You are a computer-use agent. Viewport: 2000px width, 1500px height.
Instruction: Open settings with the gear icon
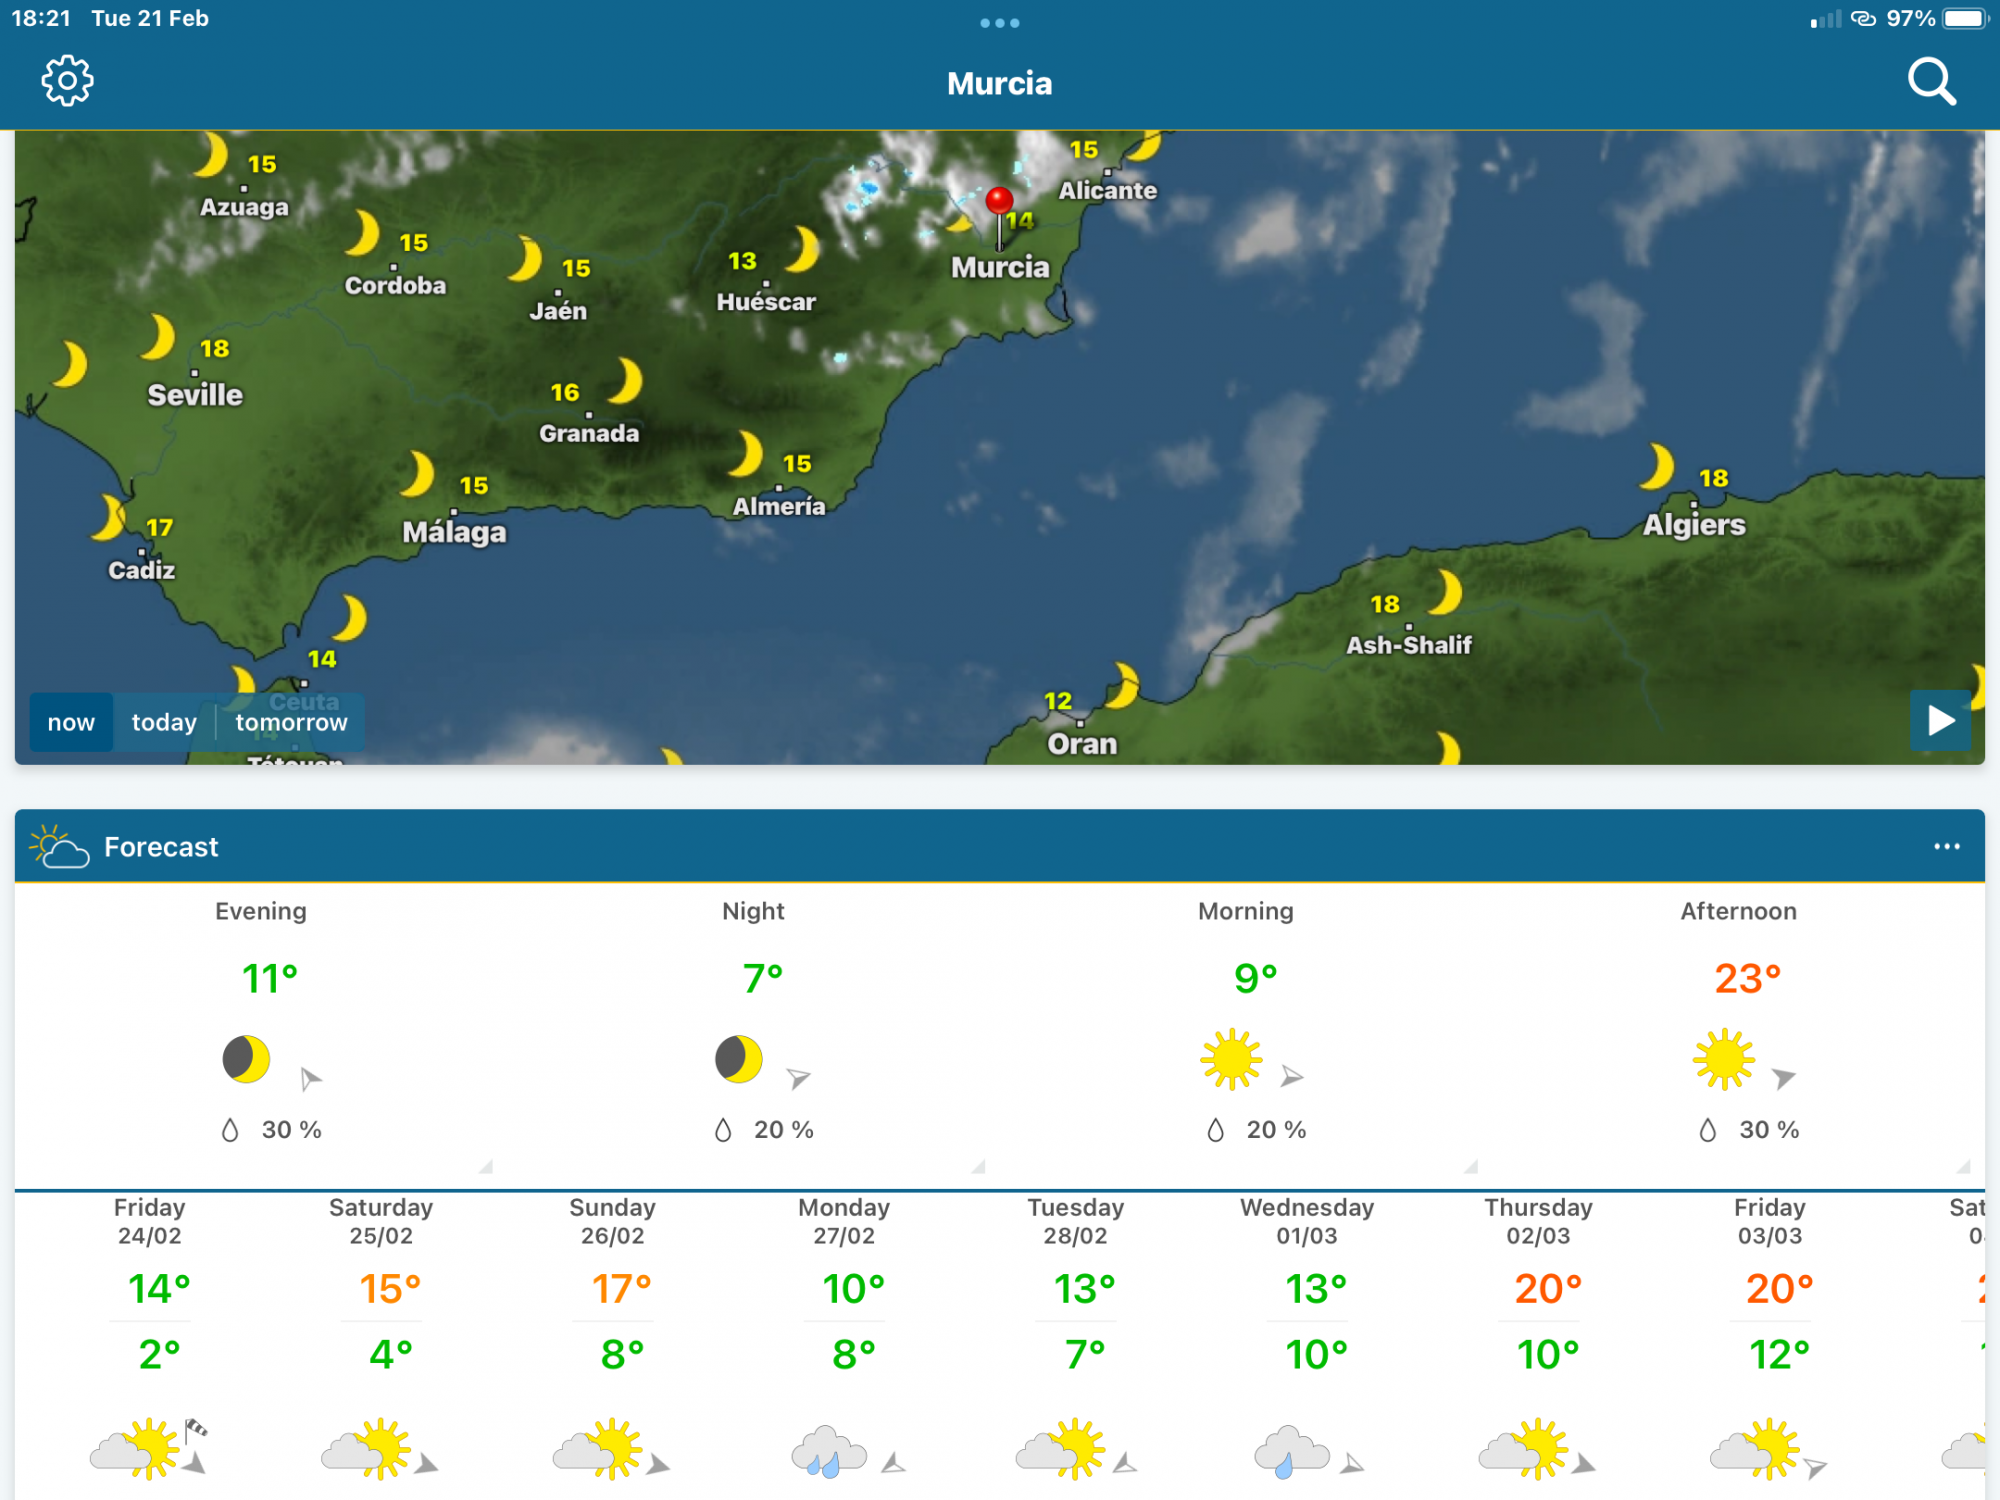[67, 81]
